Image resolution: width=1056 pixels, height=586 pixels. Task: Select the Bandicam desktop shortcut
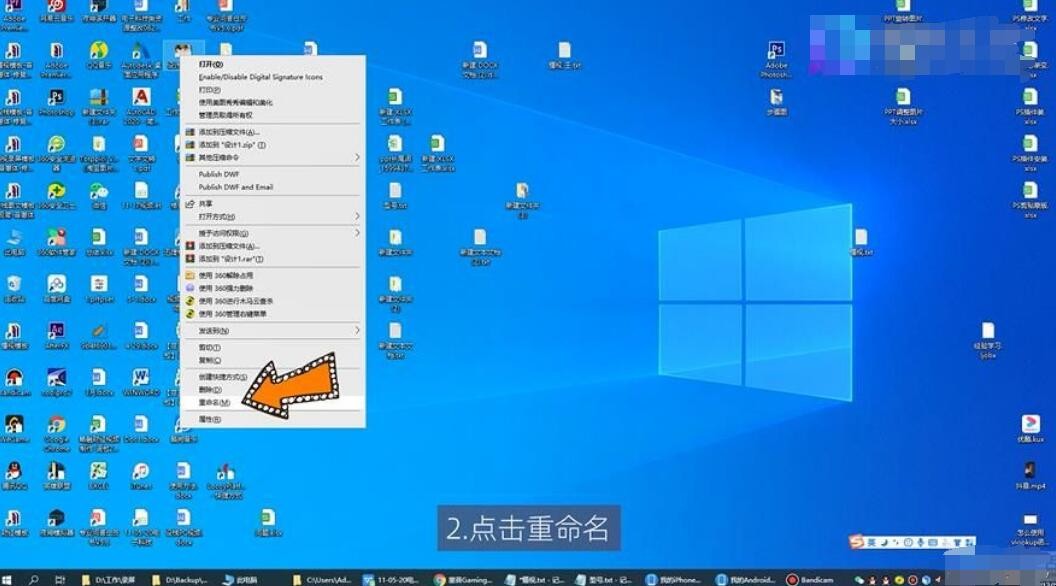[x=14, y=382]
